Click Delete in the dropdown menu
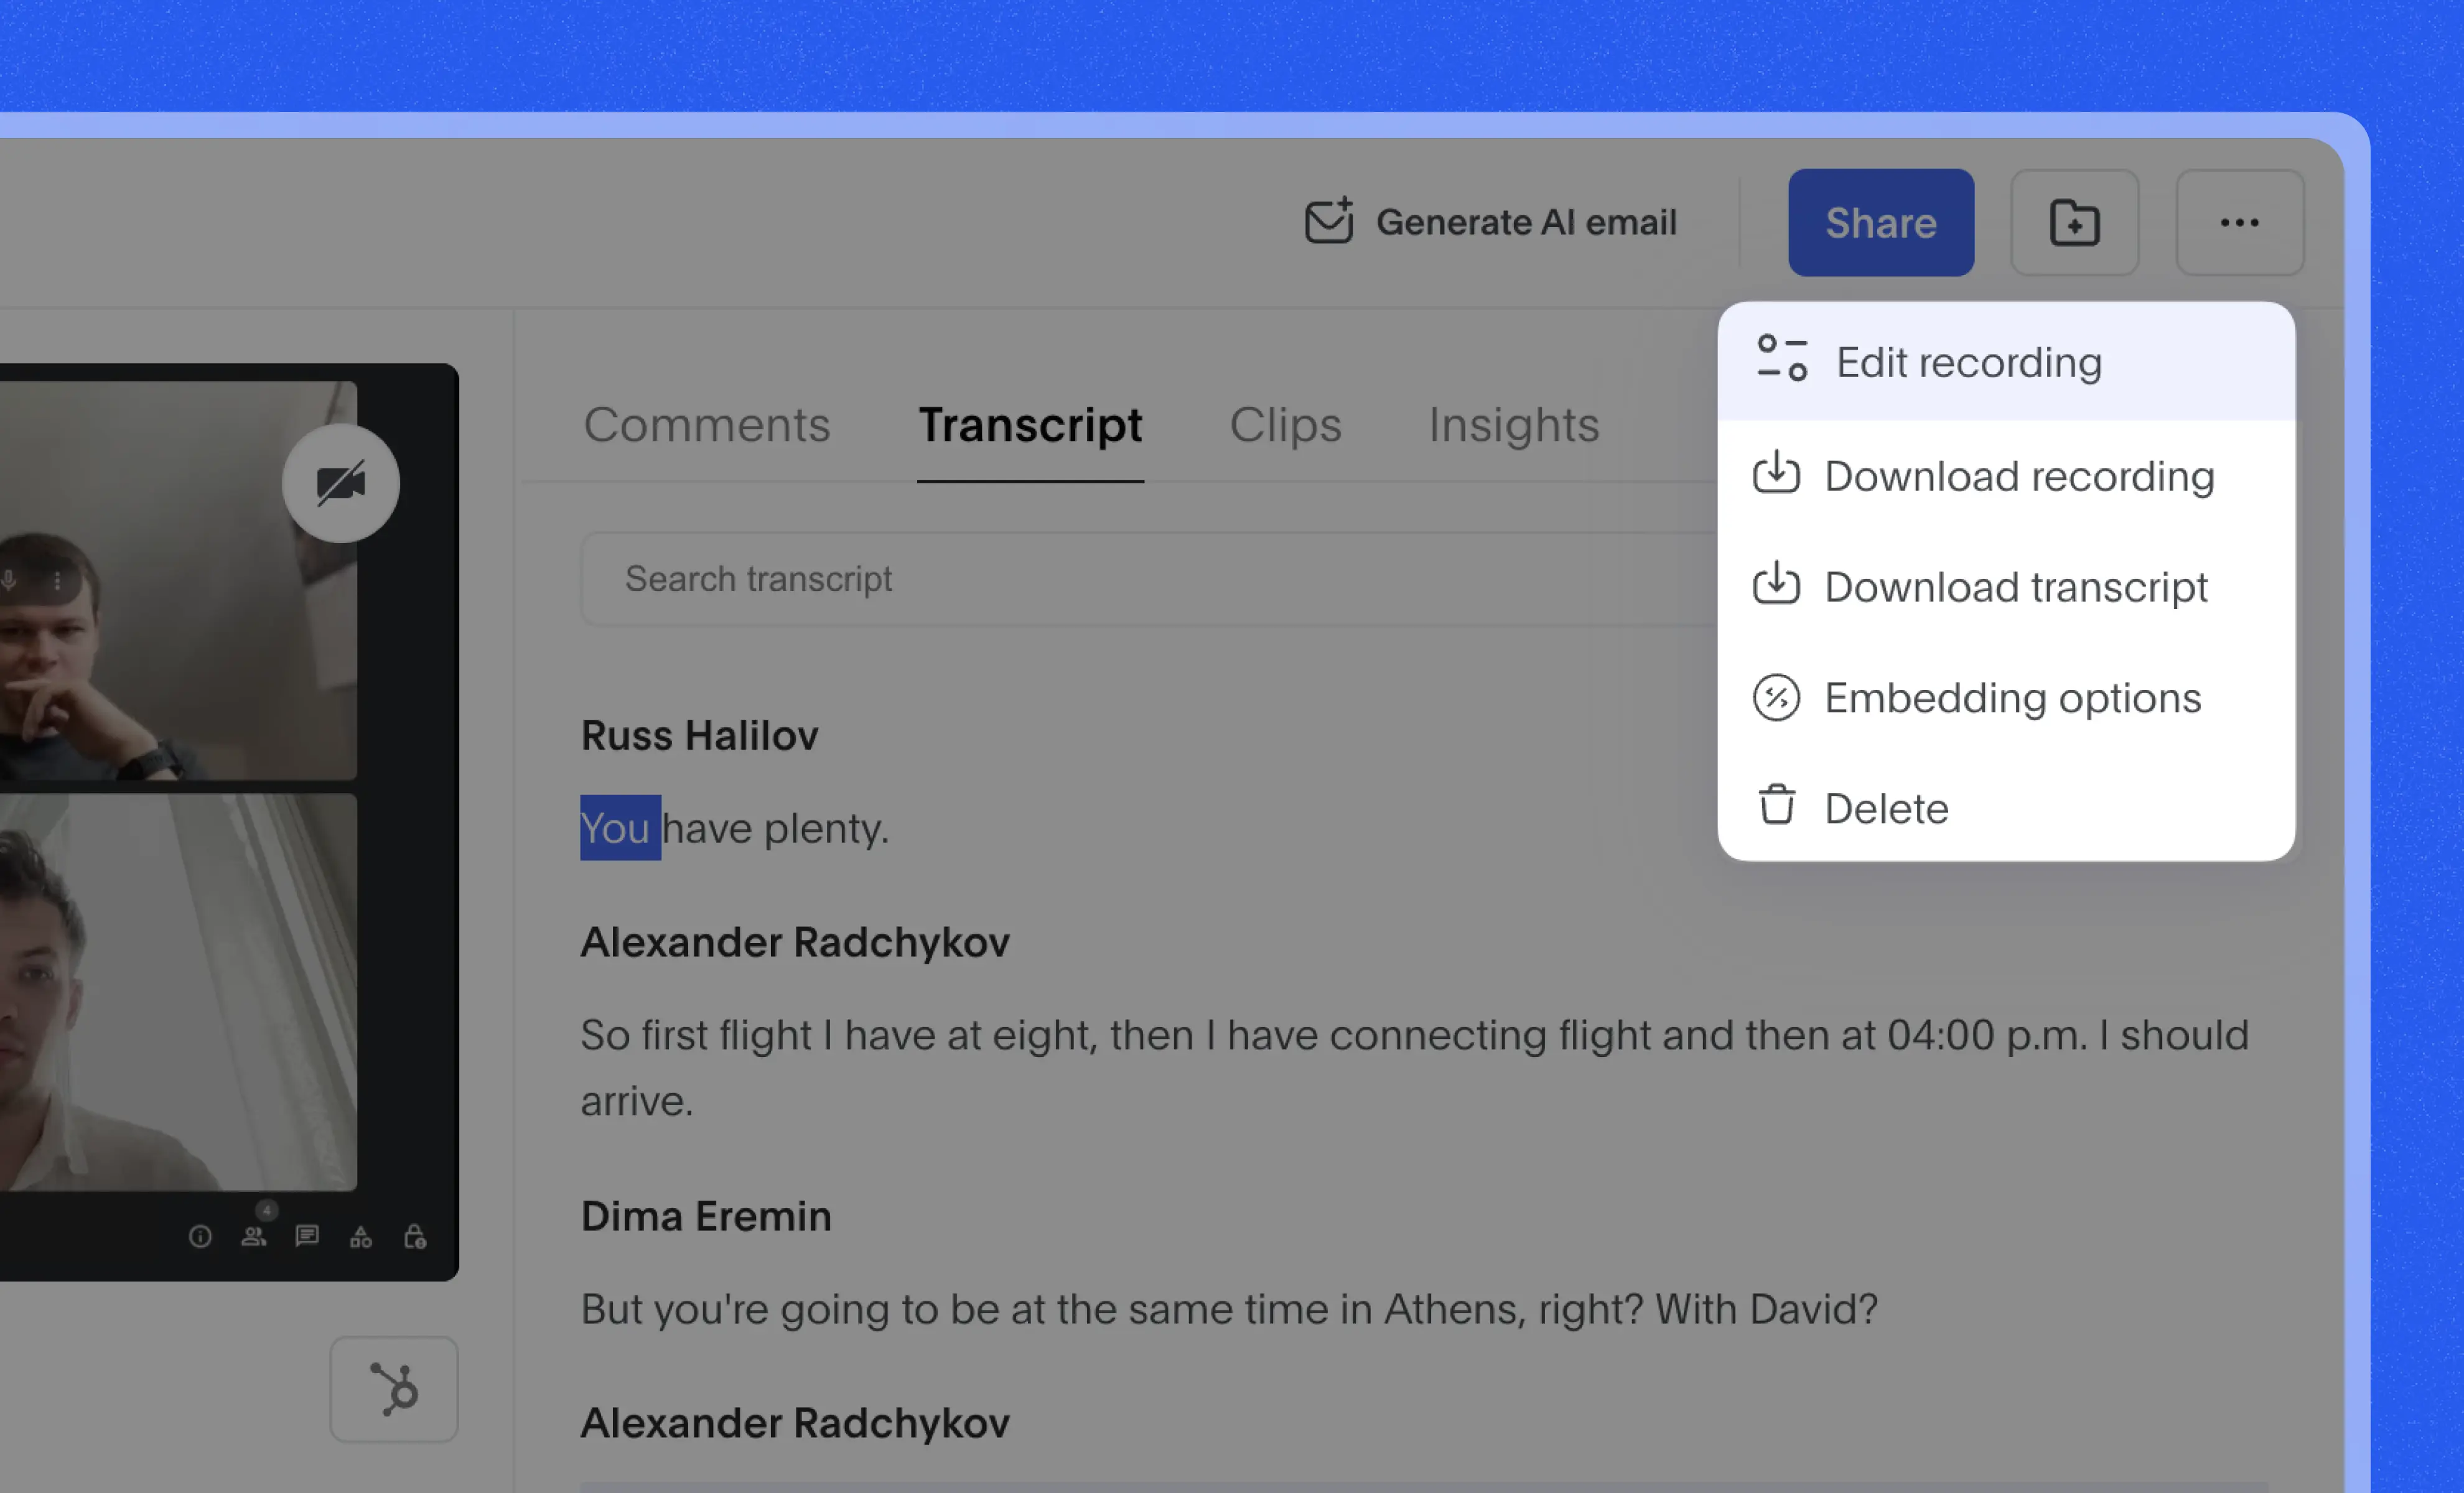Viewport: 2464px width, 1493px height. [x=1886, y=808]
